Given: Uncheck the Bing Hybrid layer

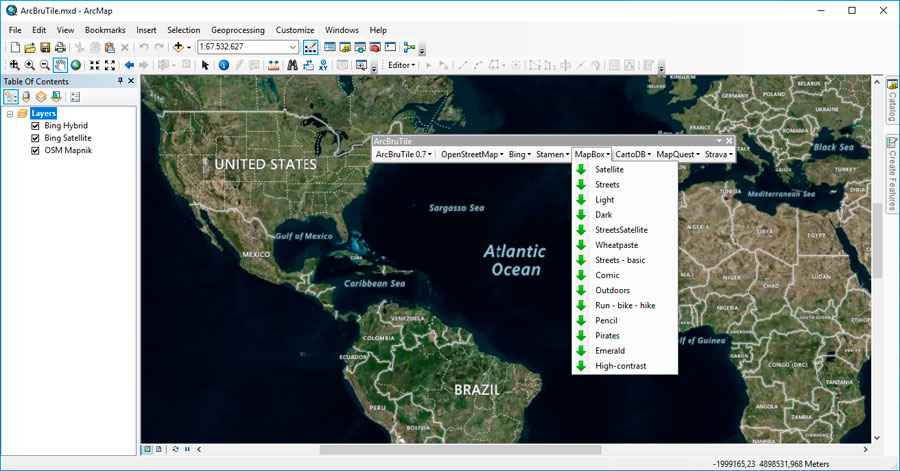Looking at the screenshot, I should (35, 126).
